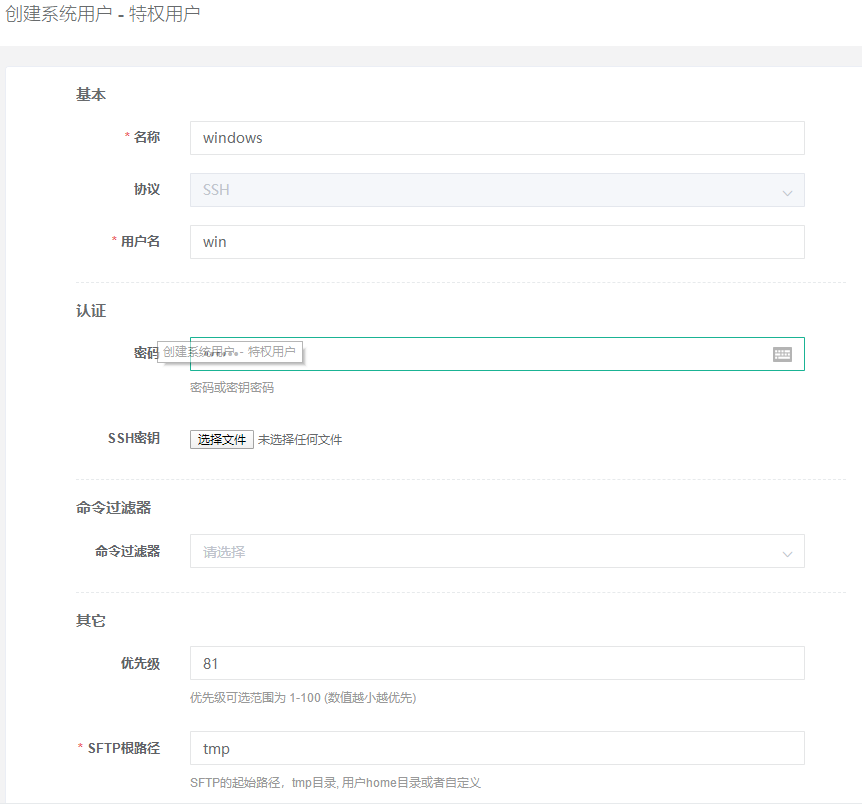Open the 协议 SSH dropdown

coord(497,190)
